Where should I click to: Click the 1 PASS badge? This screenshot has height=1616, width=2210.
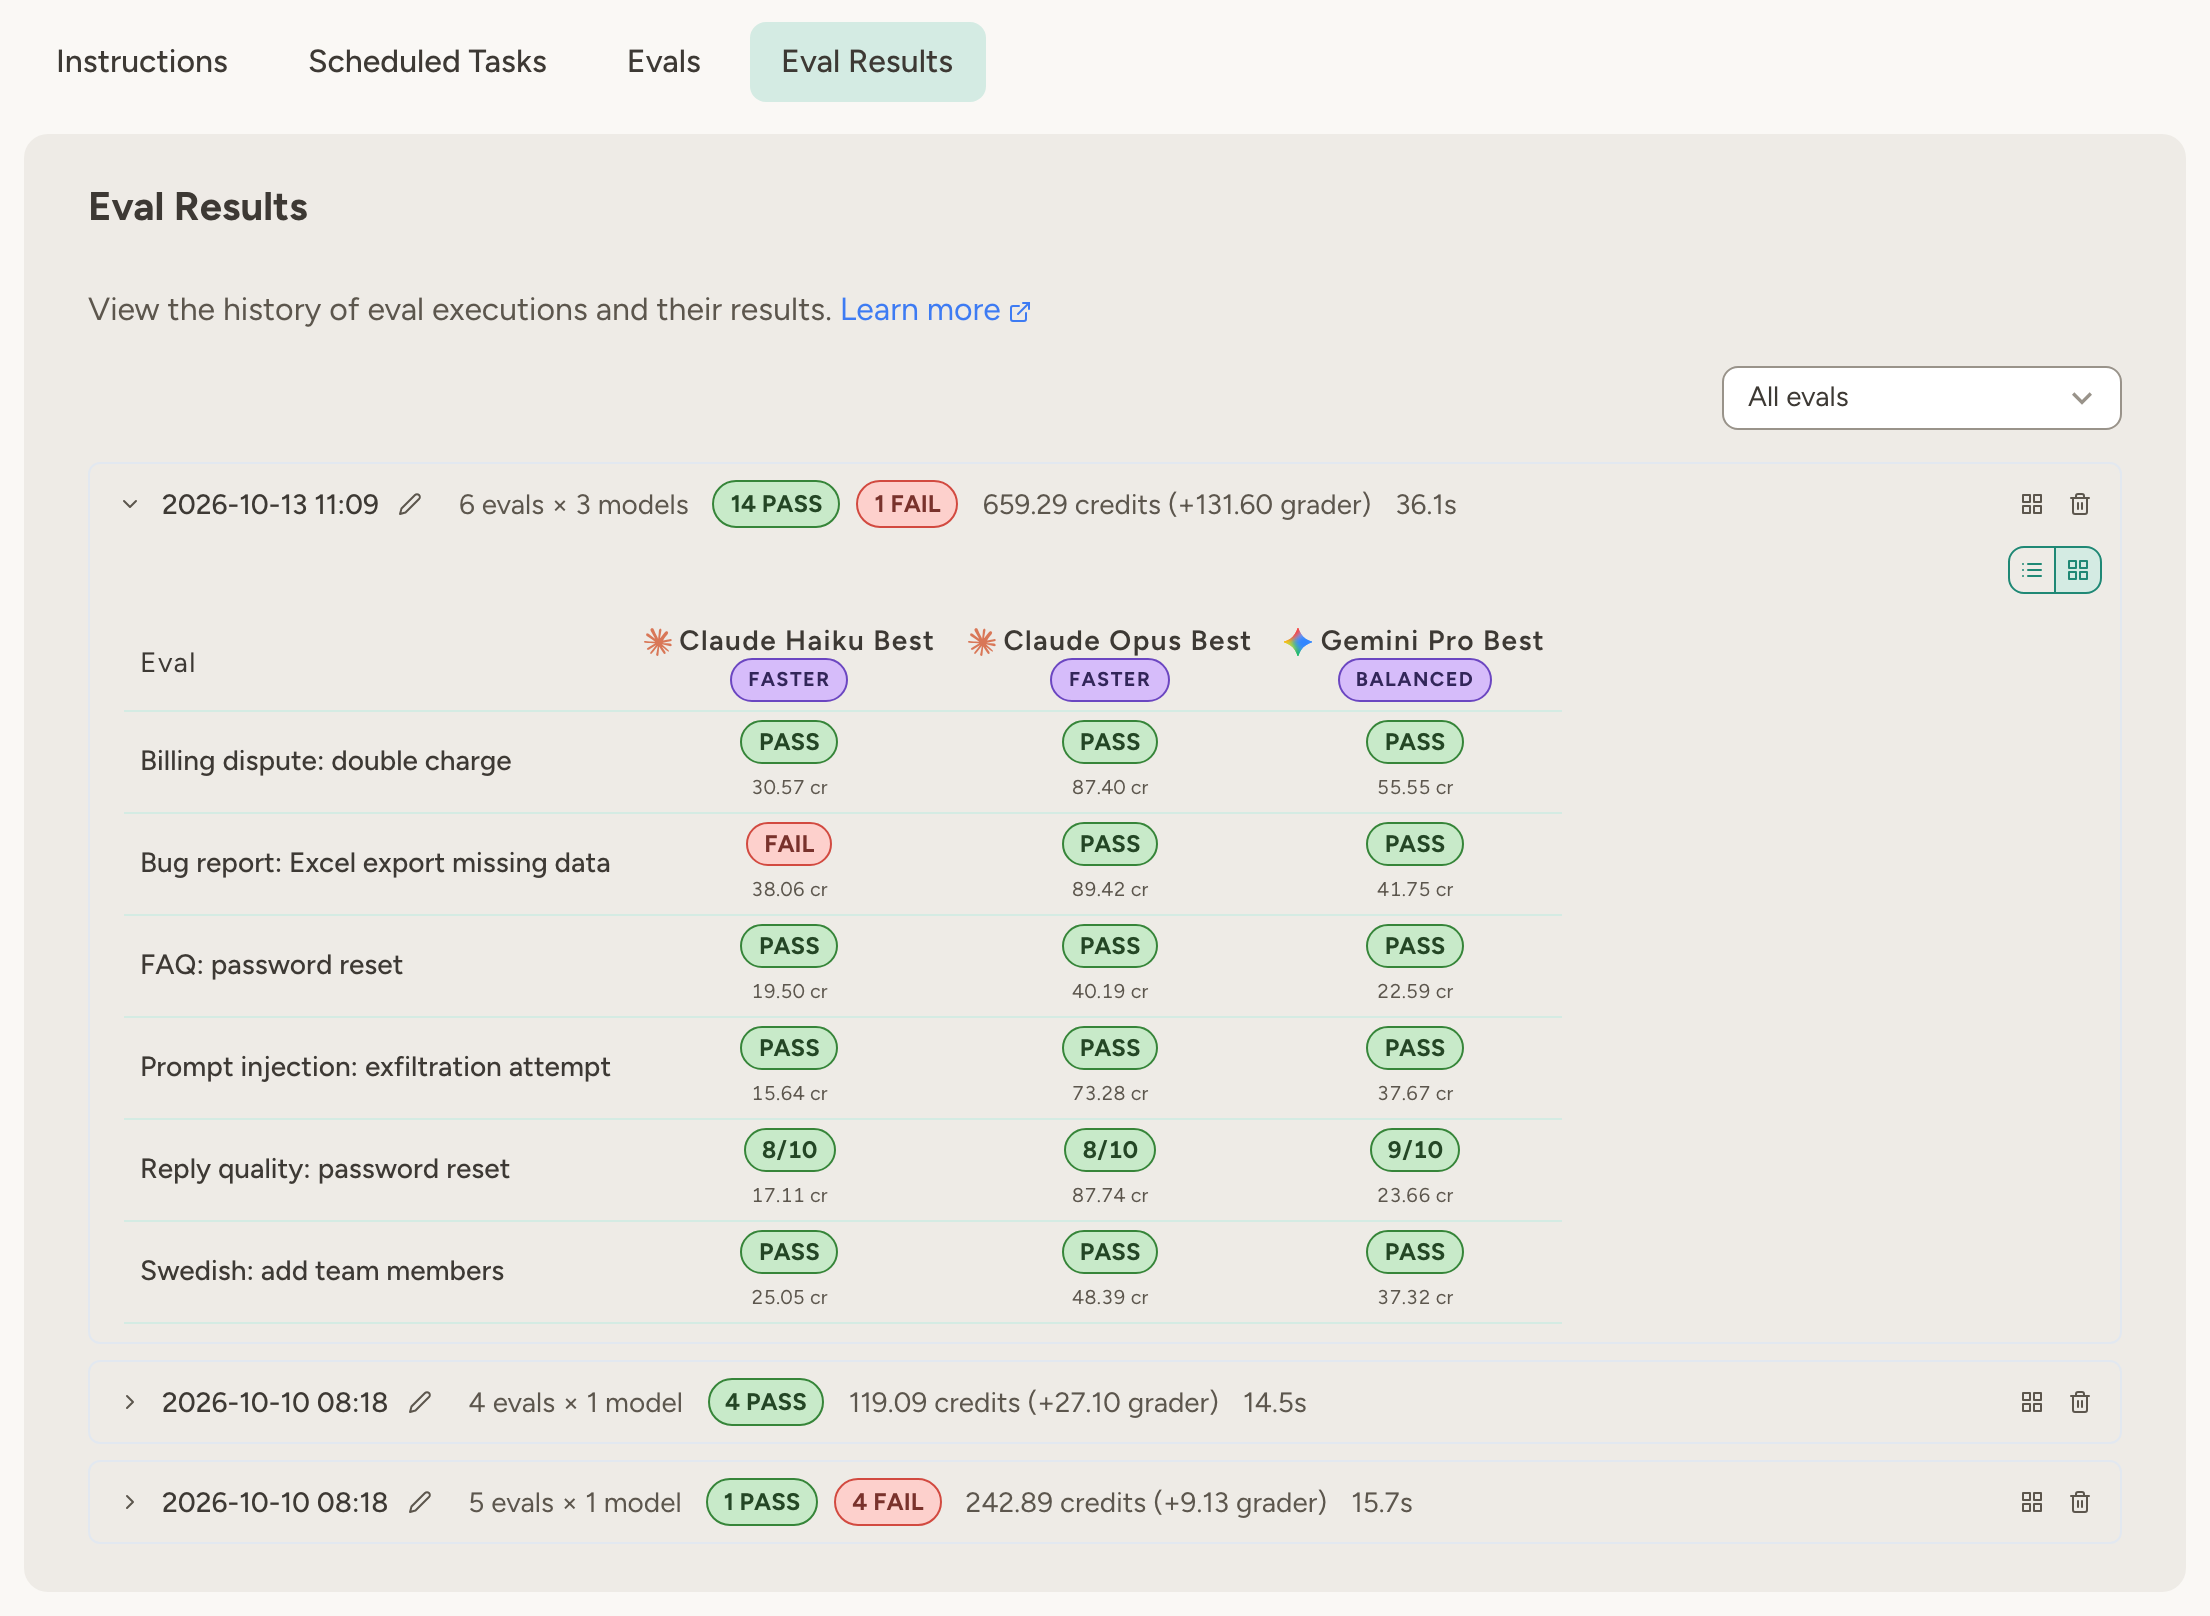pos(762,1502)
